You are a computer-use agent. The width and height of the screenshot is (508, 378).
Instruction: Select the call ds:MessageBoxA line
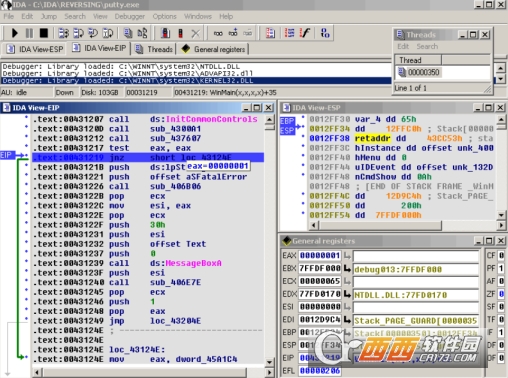147,263
